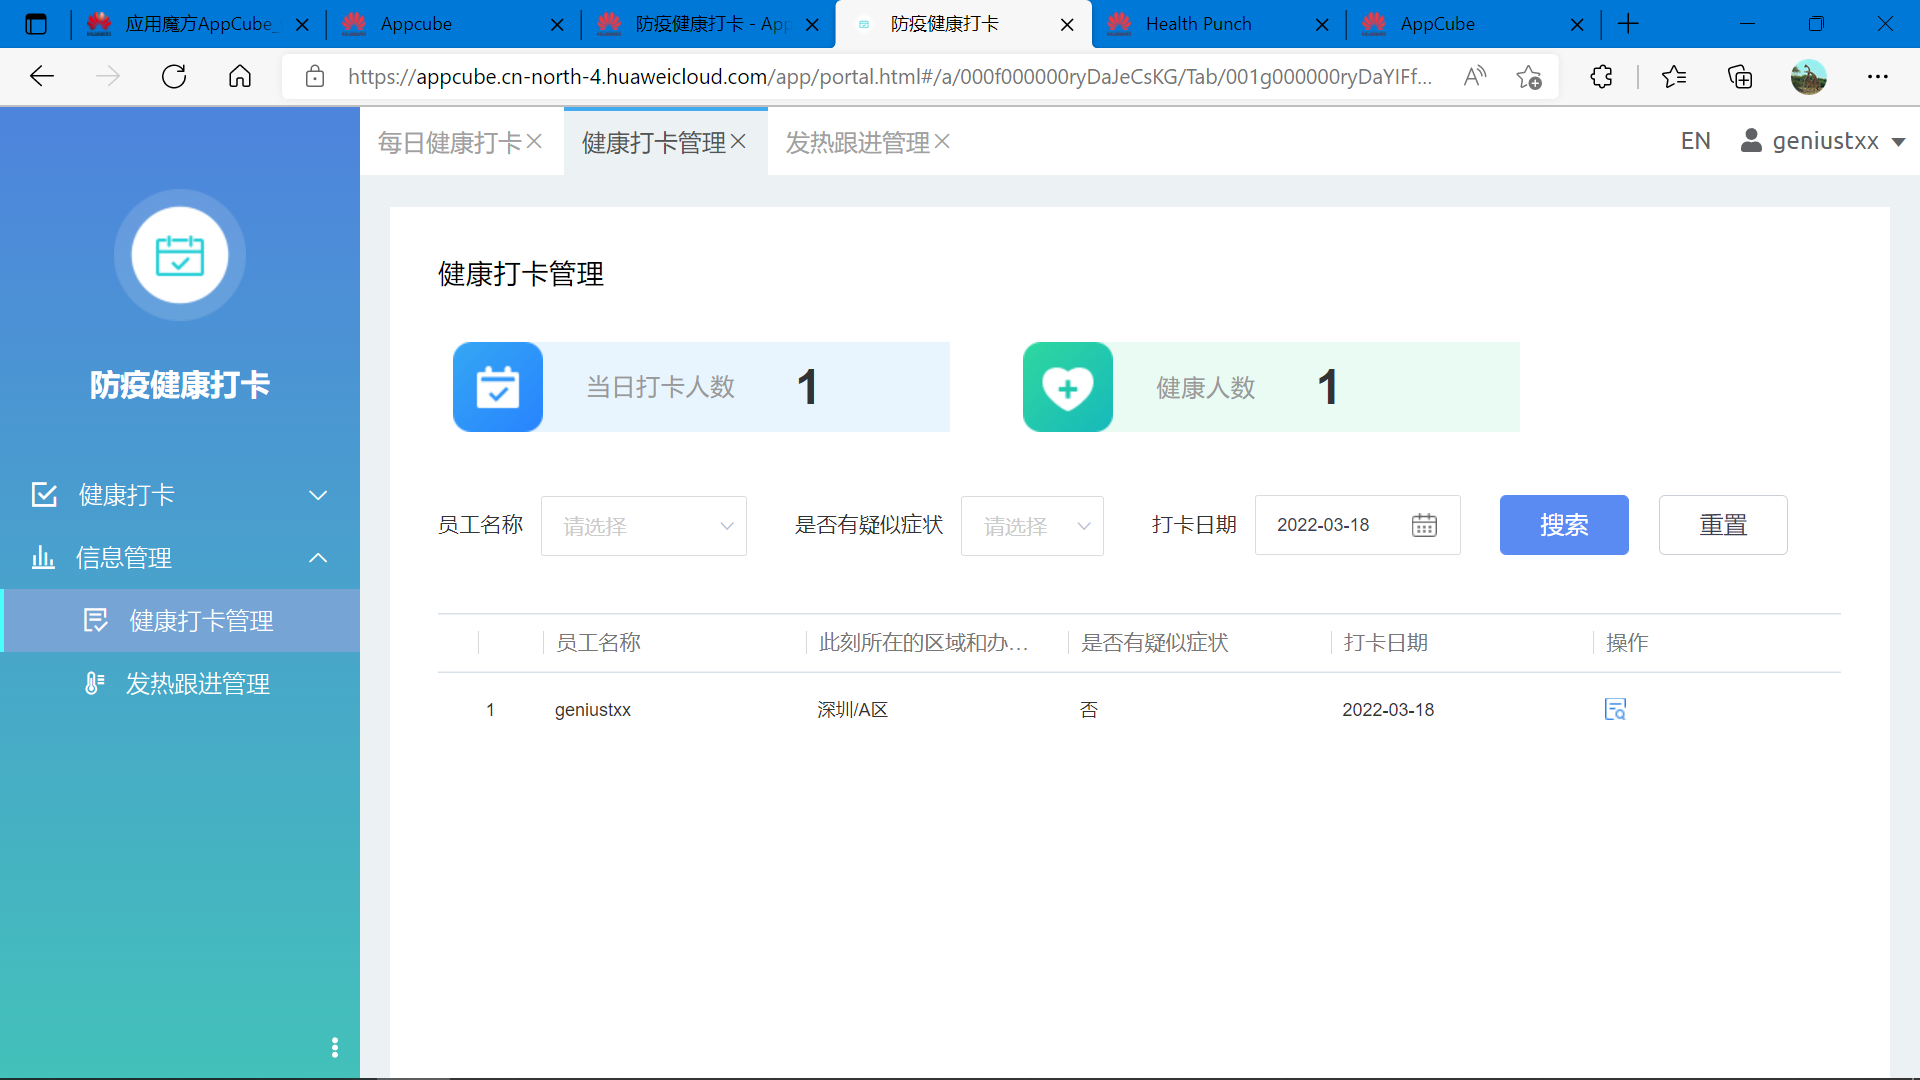Open the 是否有疑似症状 dropdown
The width and height of the screenshot is (1920, 1080).
tap(1031, 526)
